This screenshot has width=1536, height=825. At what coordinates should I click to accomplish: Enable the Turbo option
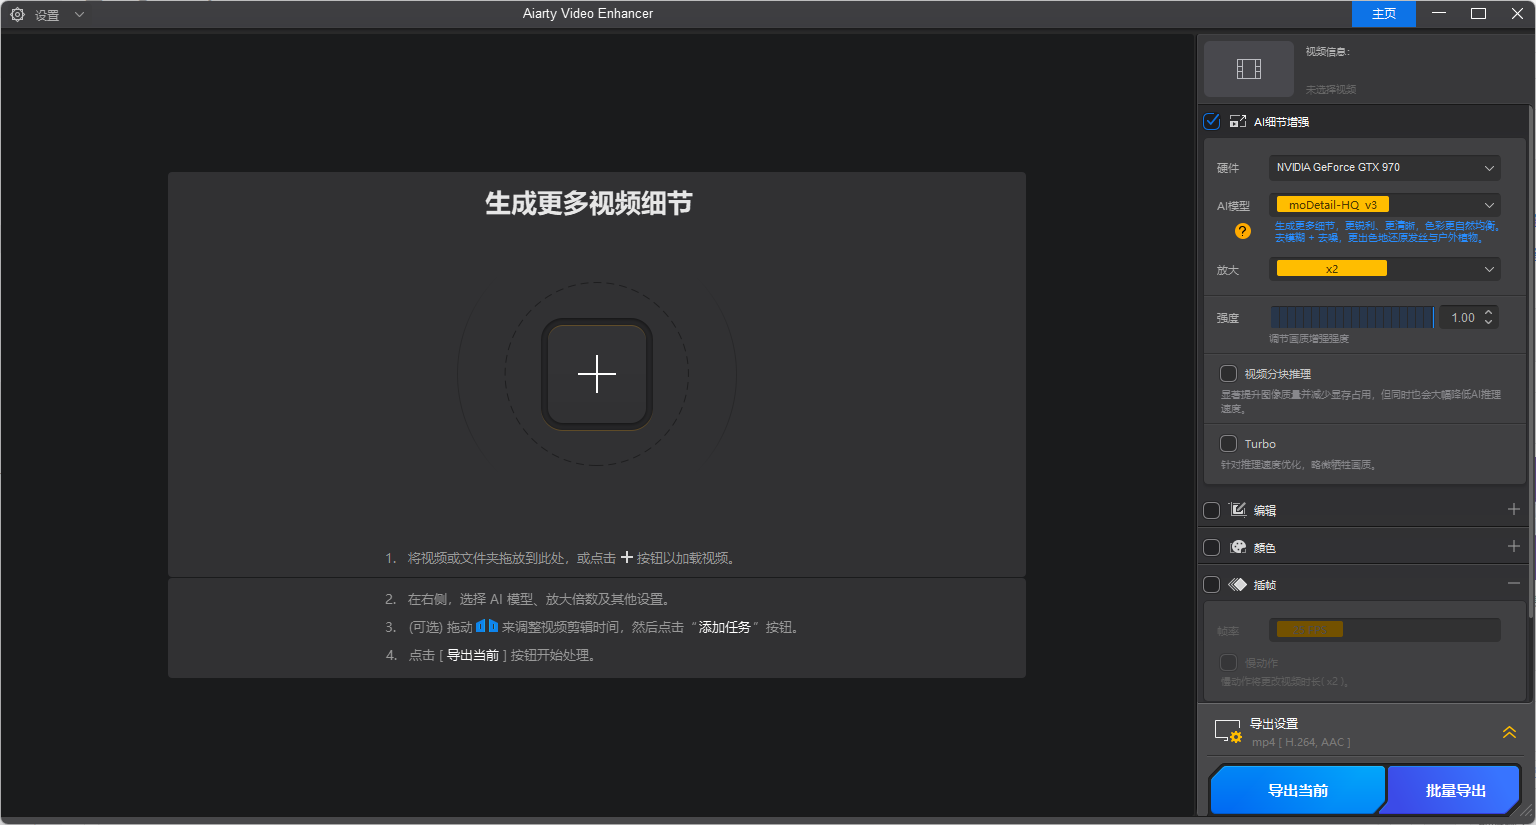(x=1228, y=443)
